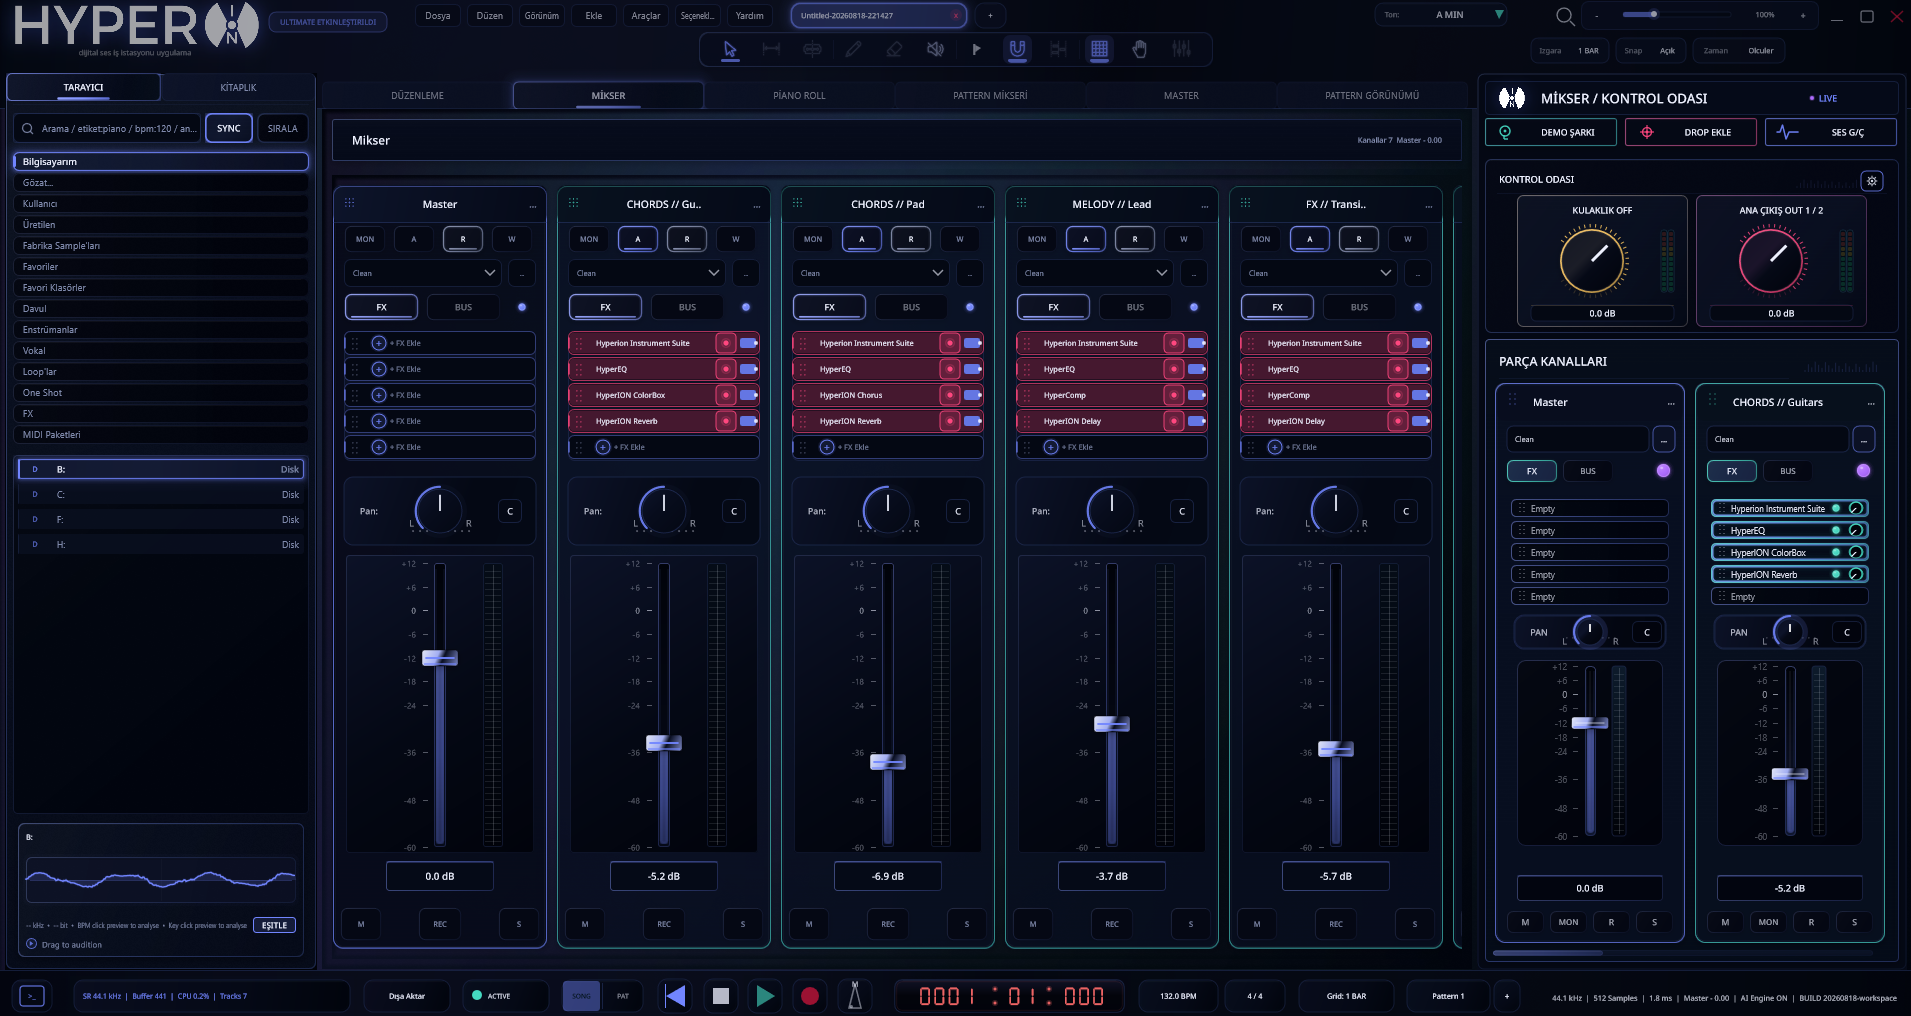Click the Master strip volume fader handle

click(440, 658)
